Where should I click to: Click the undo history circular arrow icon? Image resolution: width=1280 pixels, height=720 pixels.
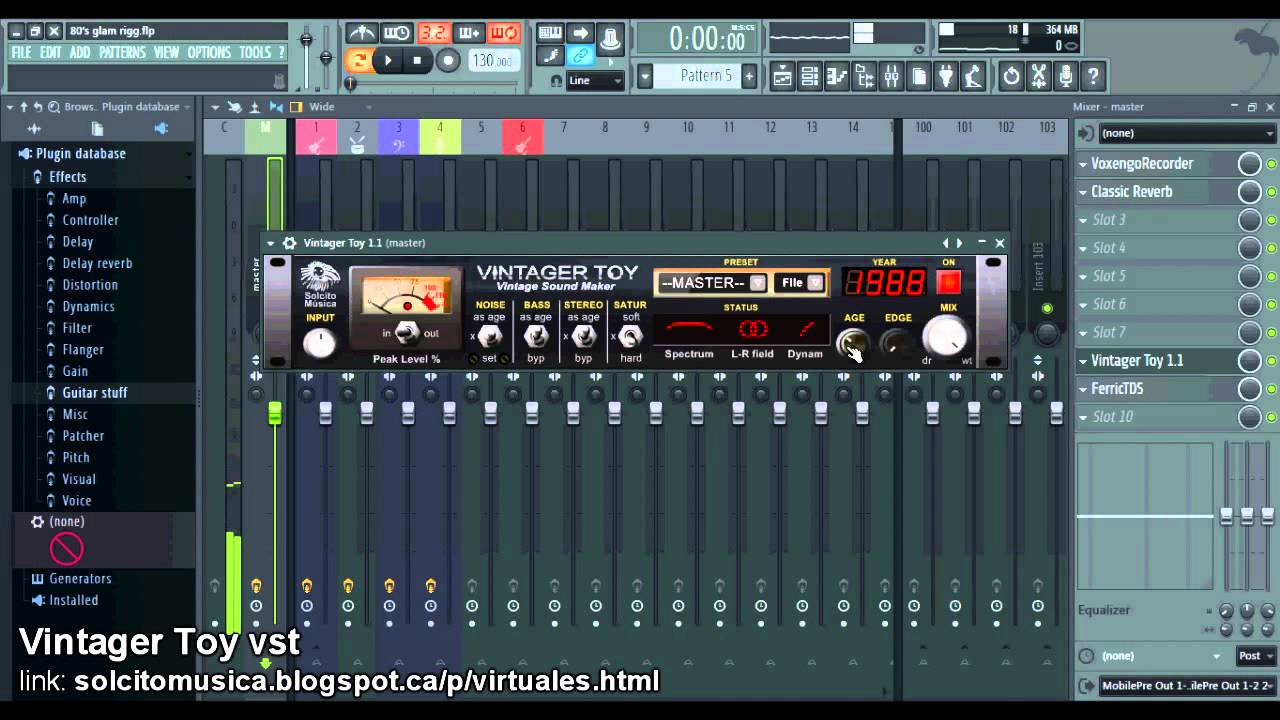[1011, 76]
